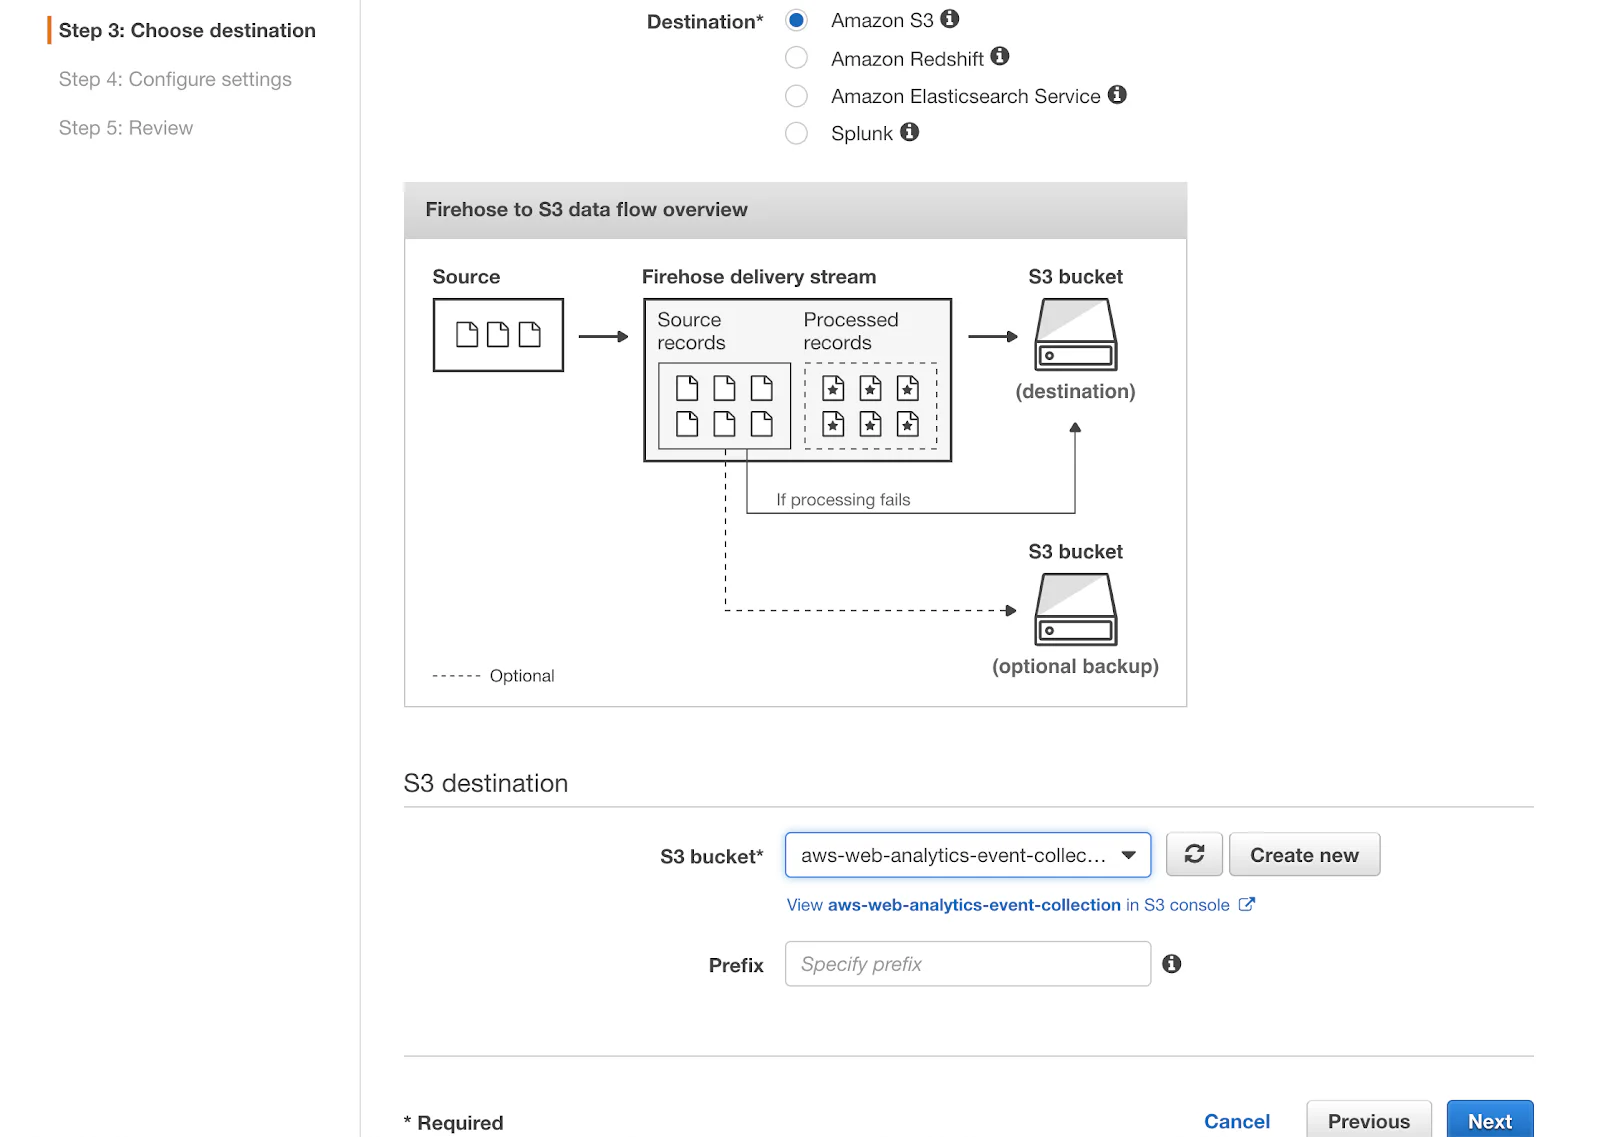The image size is (1600, 1137).
Task: Open the S3 bucket dropdown
Action: tap(968, 855)
